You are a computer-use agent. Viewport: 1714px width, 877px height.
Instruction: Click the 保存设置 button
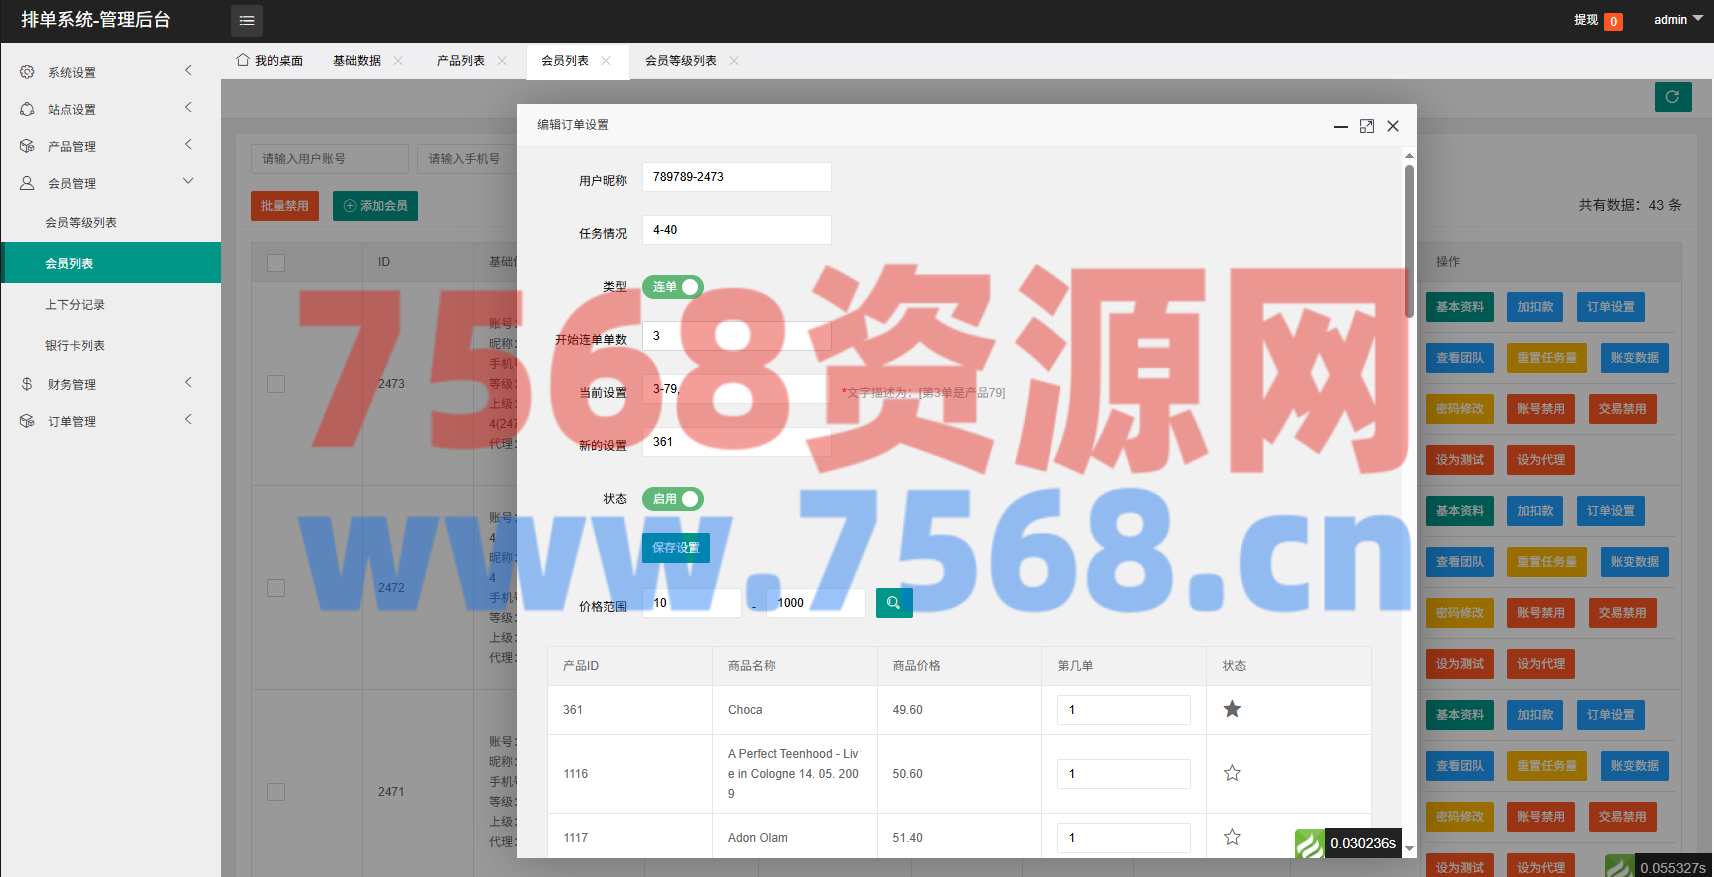coord(676,548)
